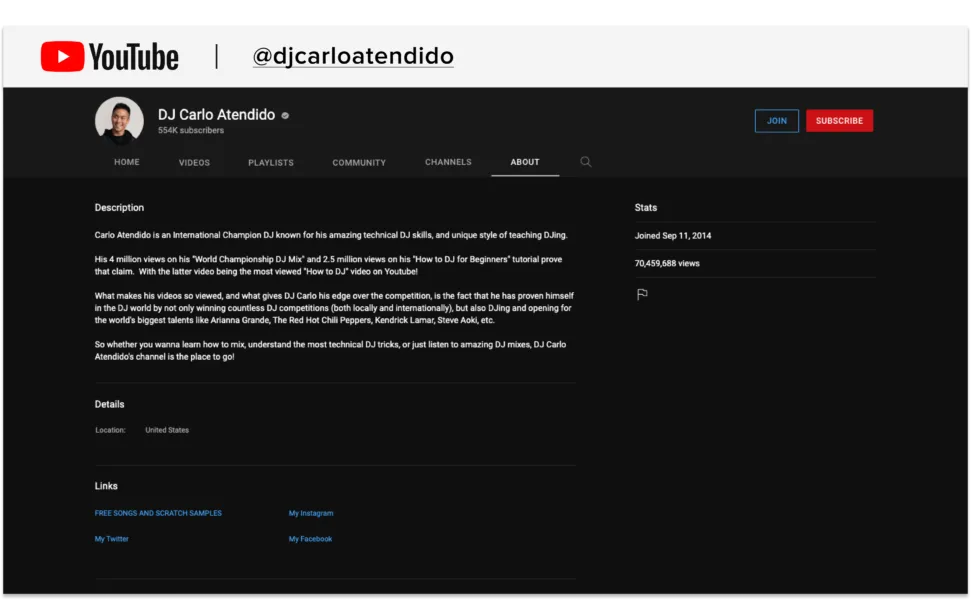The width and height of the screenshot is (971, 600).
Task: Click the Links heading
Action: [106, 486]
